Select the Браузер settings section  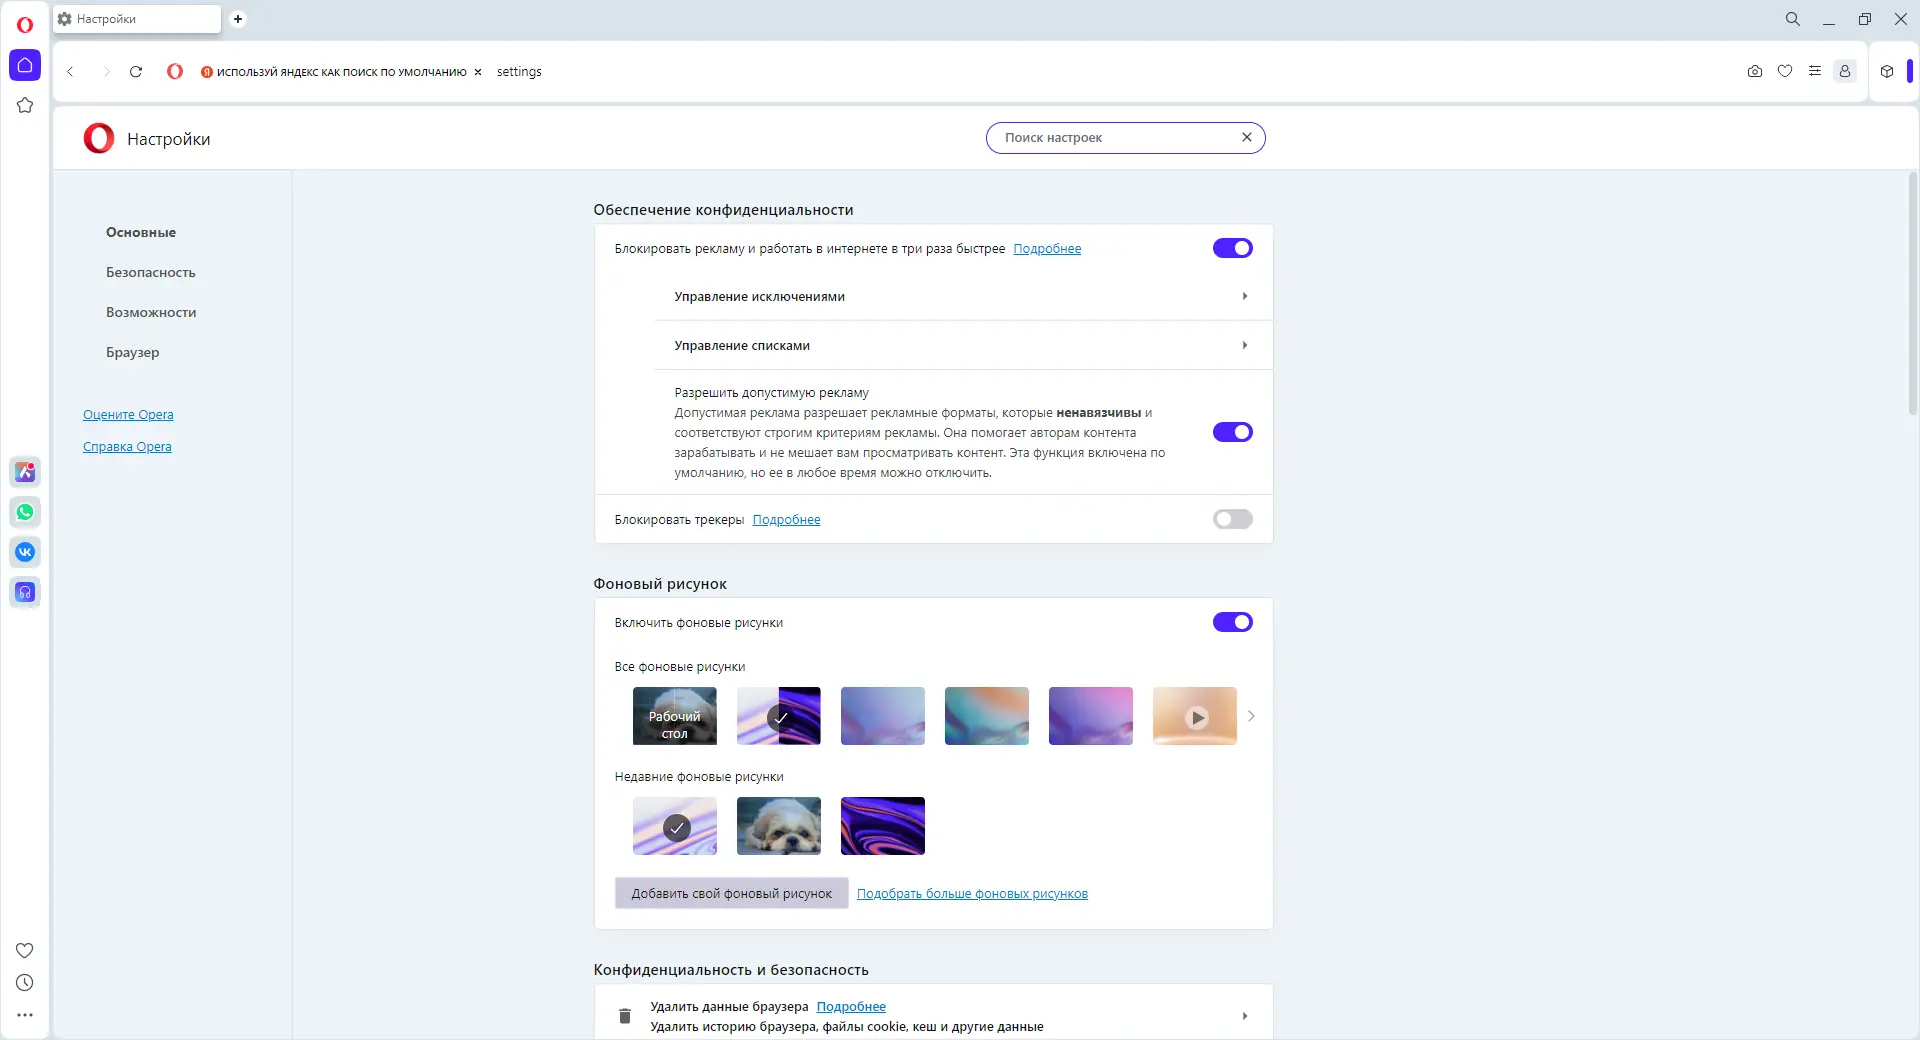click(x=133, y=352)
